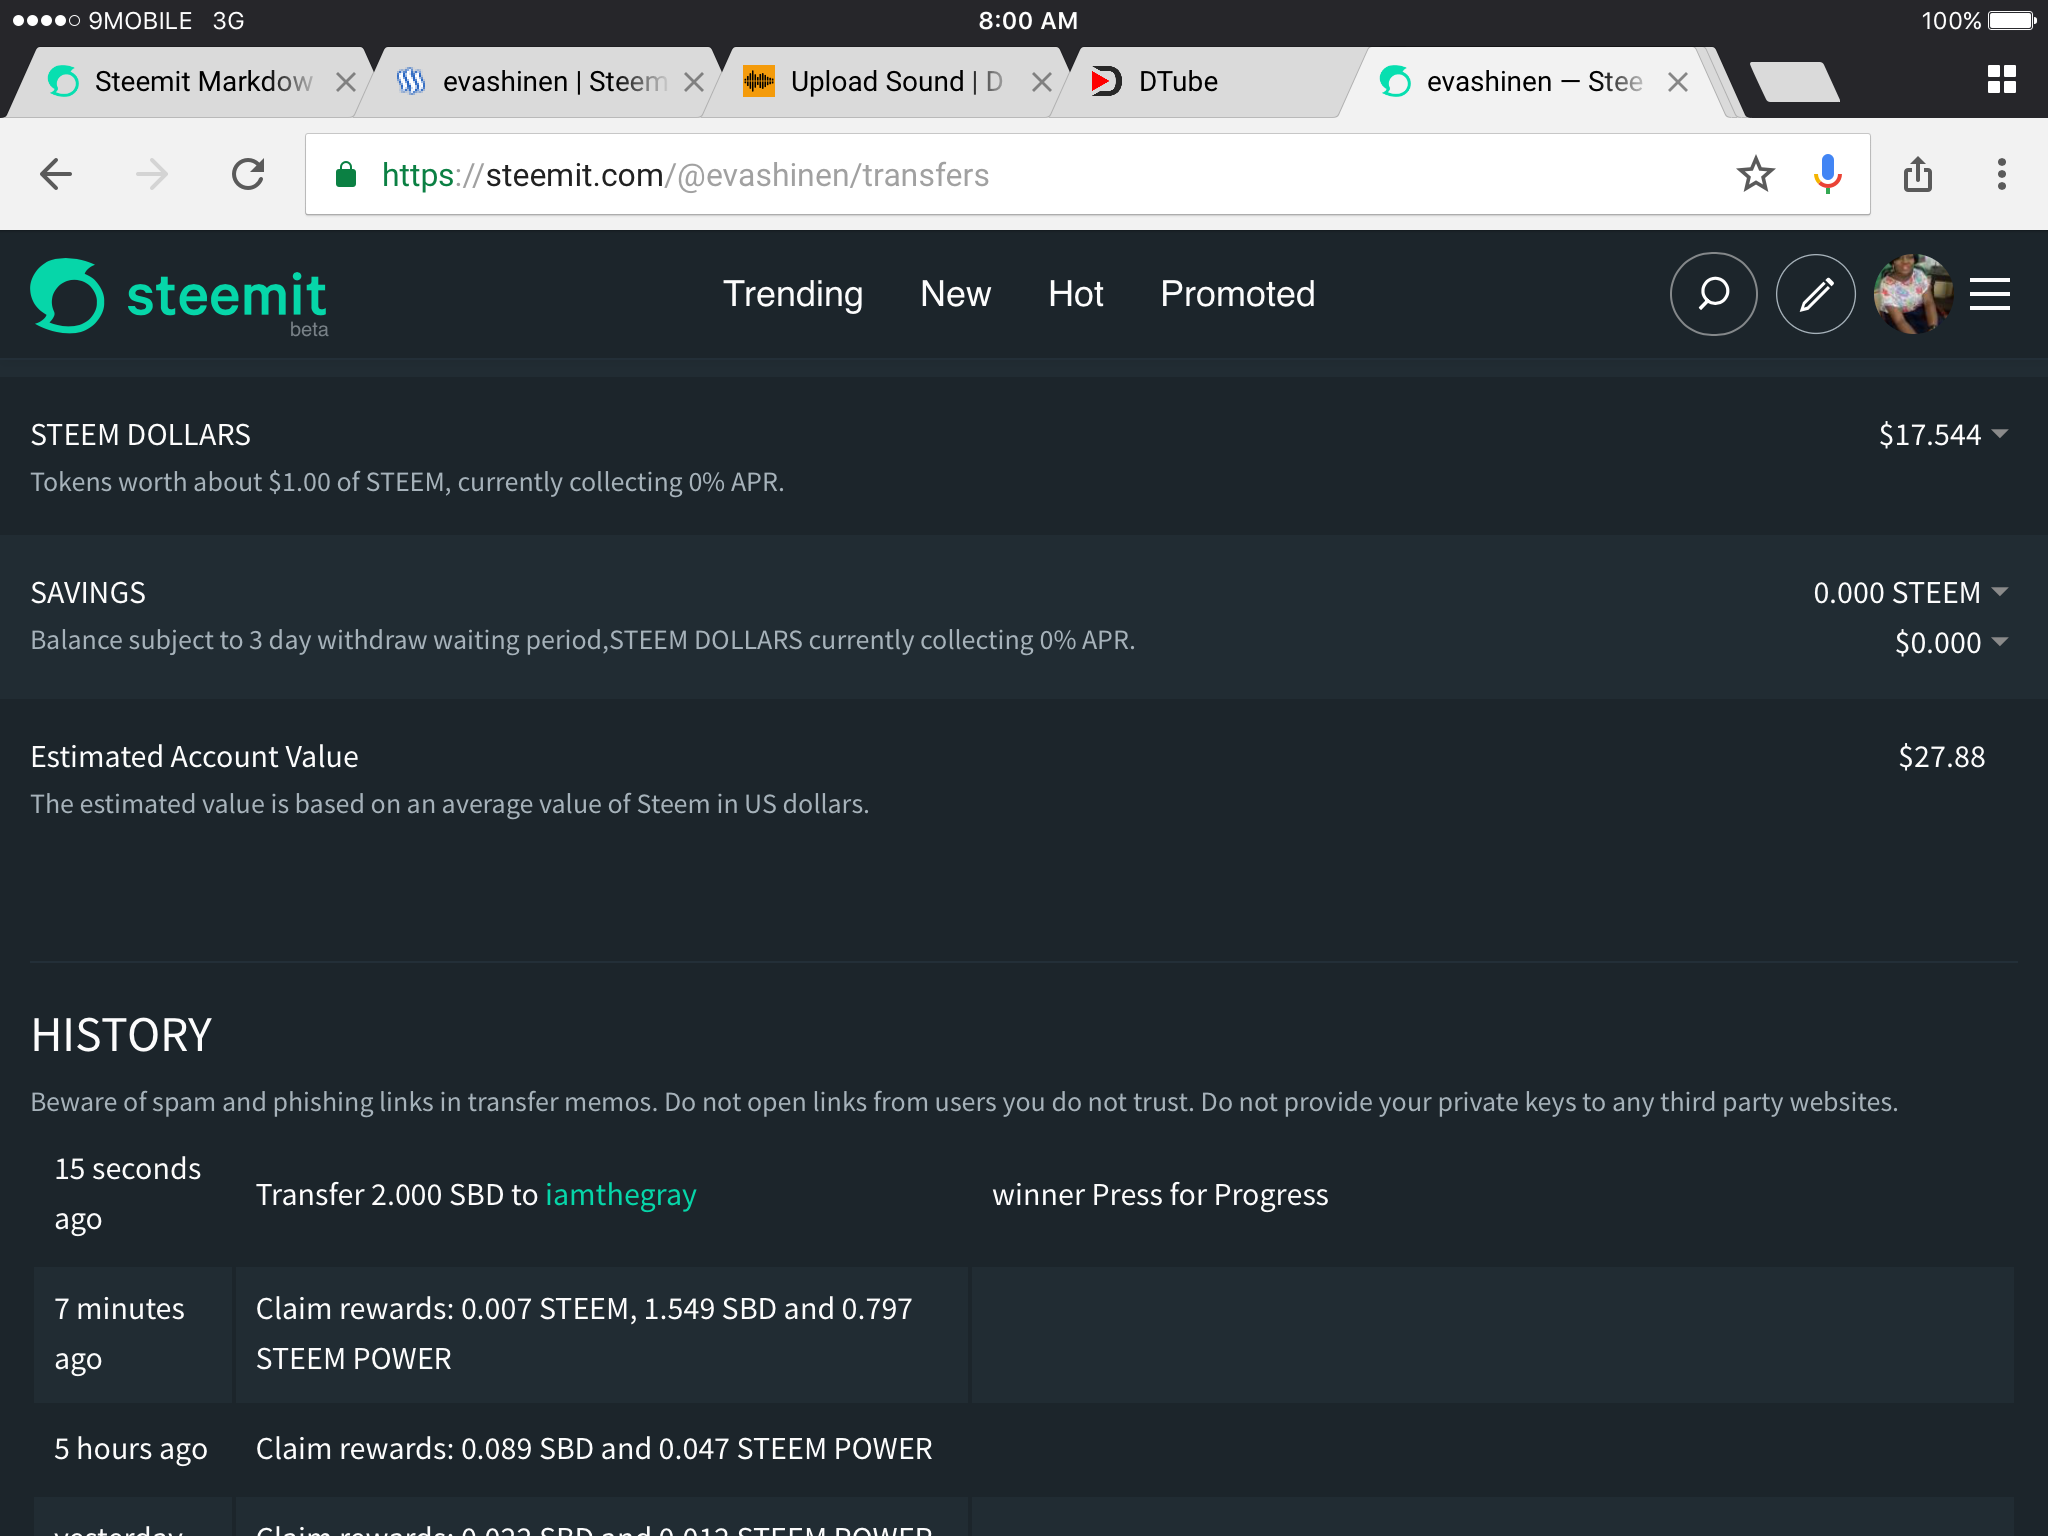The image size is (2048, 1536).
Task: Open the browser three-dot menu
Action: [x=2001, y=175]
